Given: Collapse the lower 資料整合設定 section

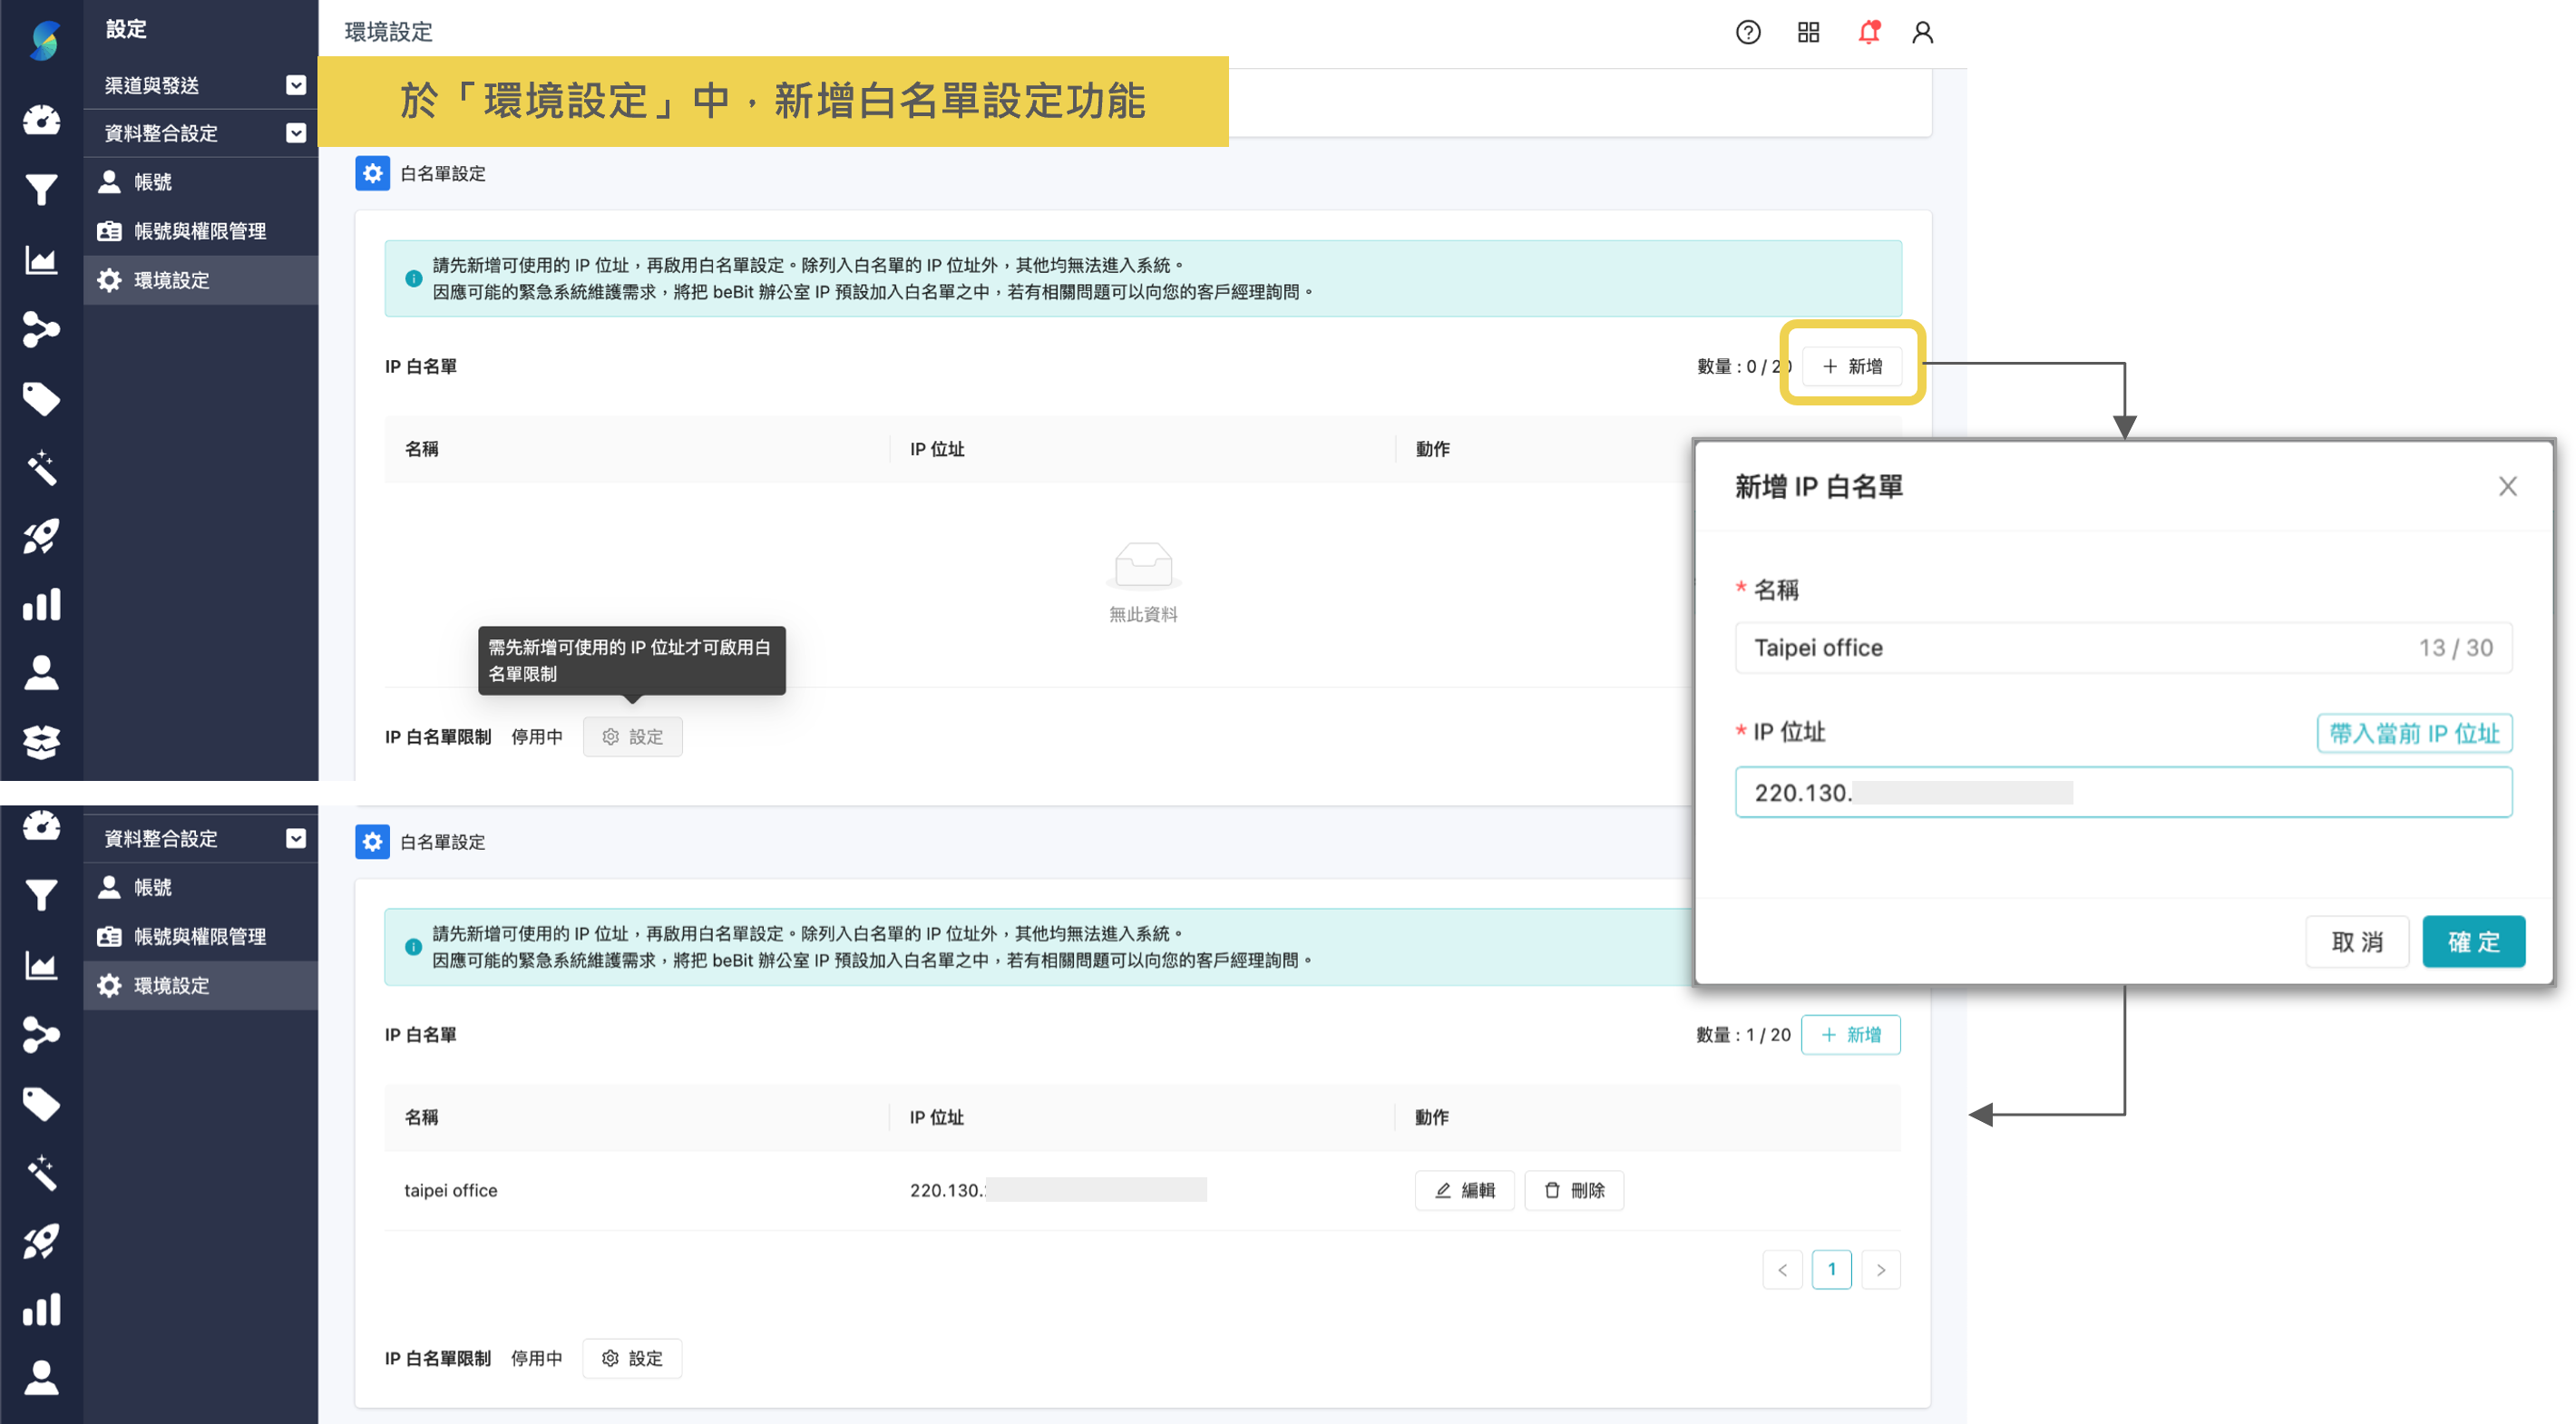Looking at the screenshot, I should [295, 838].
